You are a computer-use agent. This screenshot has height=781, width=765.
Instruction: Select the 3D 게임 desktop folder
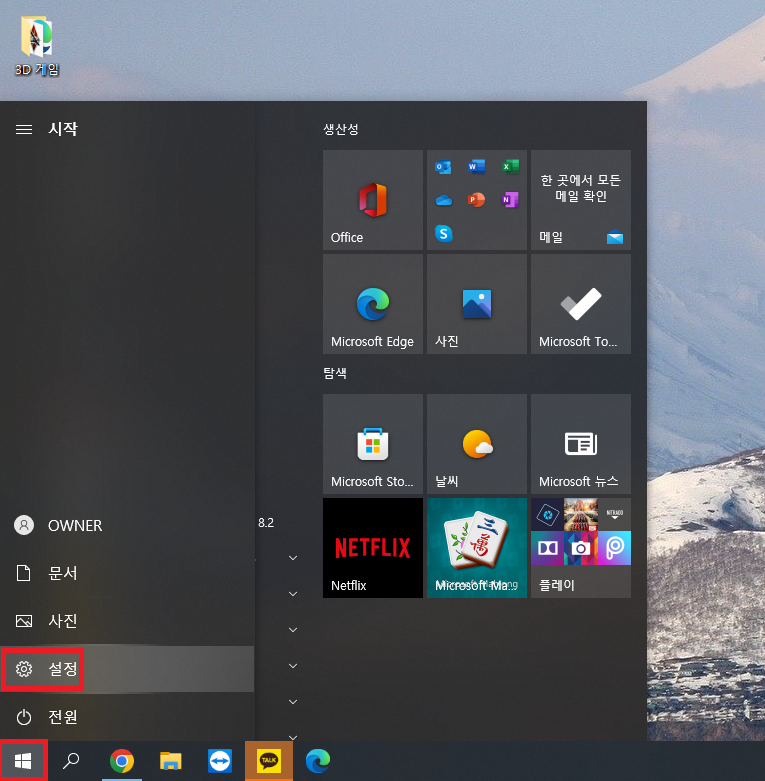[36, 46]
